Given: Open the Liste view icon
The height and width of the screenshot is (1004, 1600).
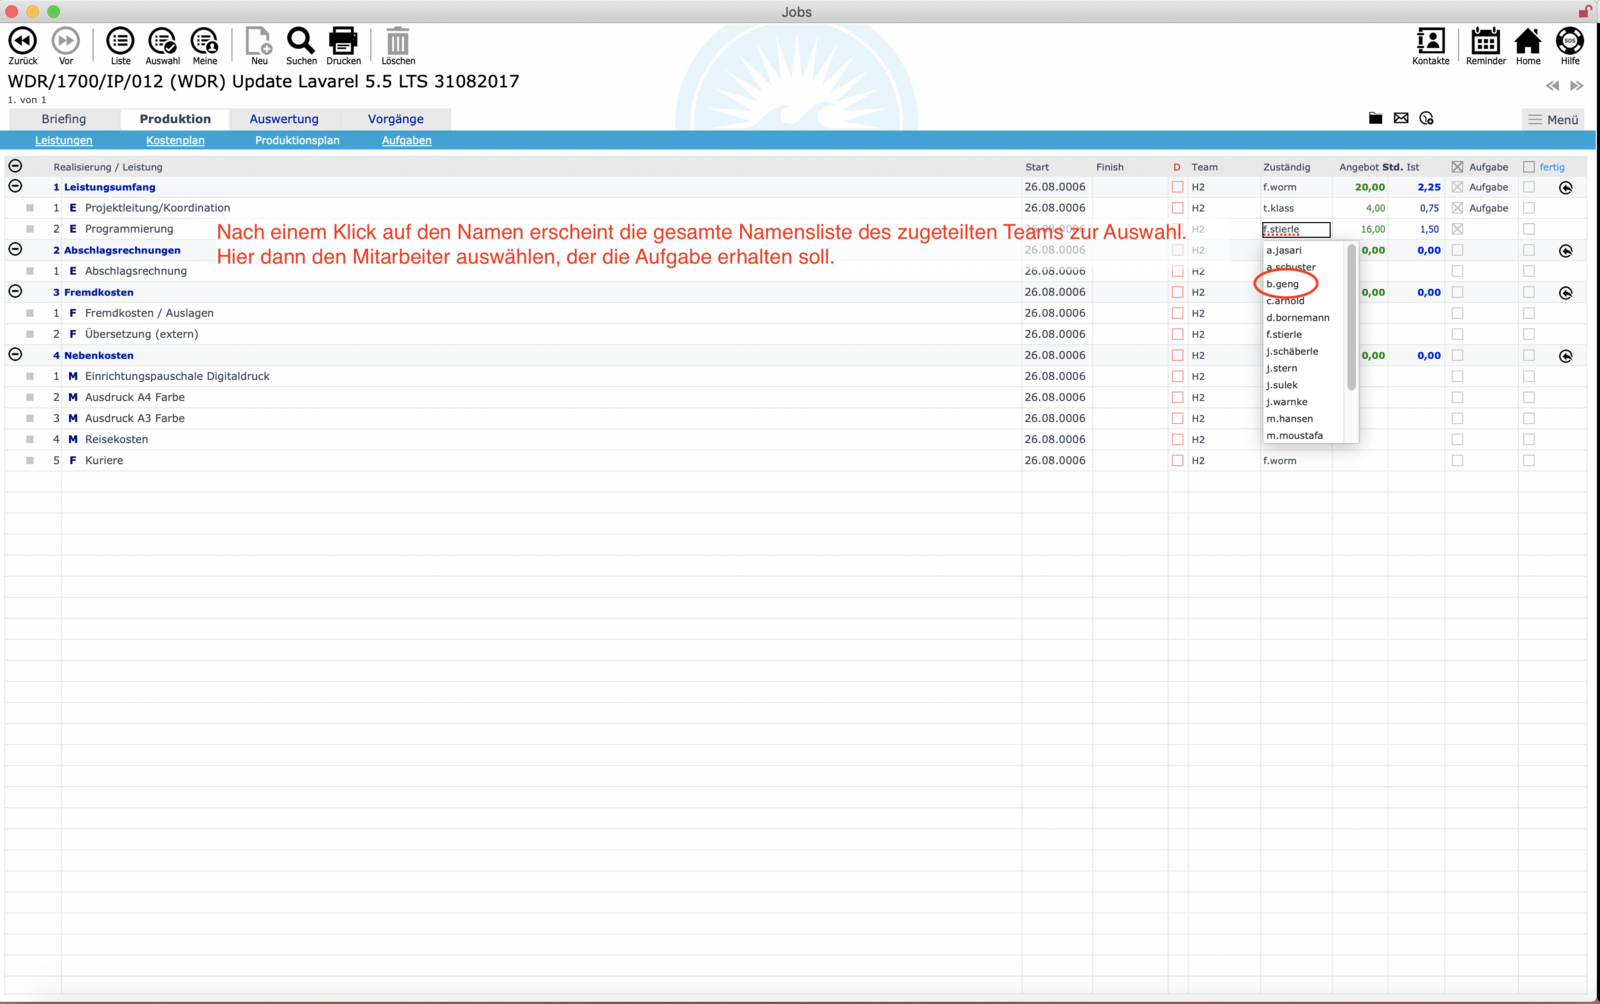Looking at the screenshot, I should [120, 41].
